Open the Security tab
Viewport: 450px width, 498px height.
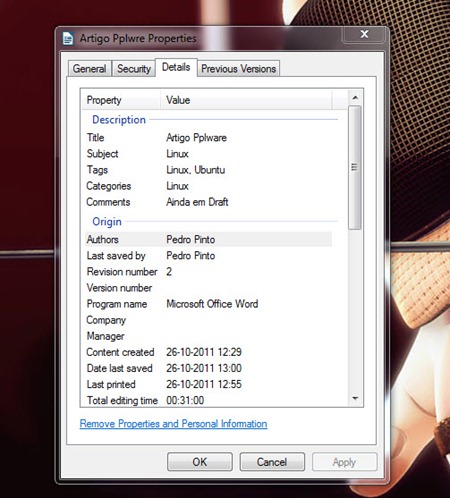pos(134,69)
